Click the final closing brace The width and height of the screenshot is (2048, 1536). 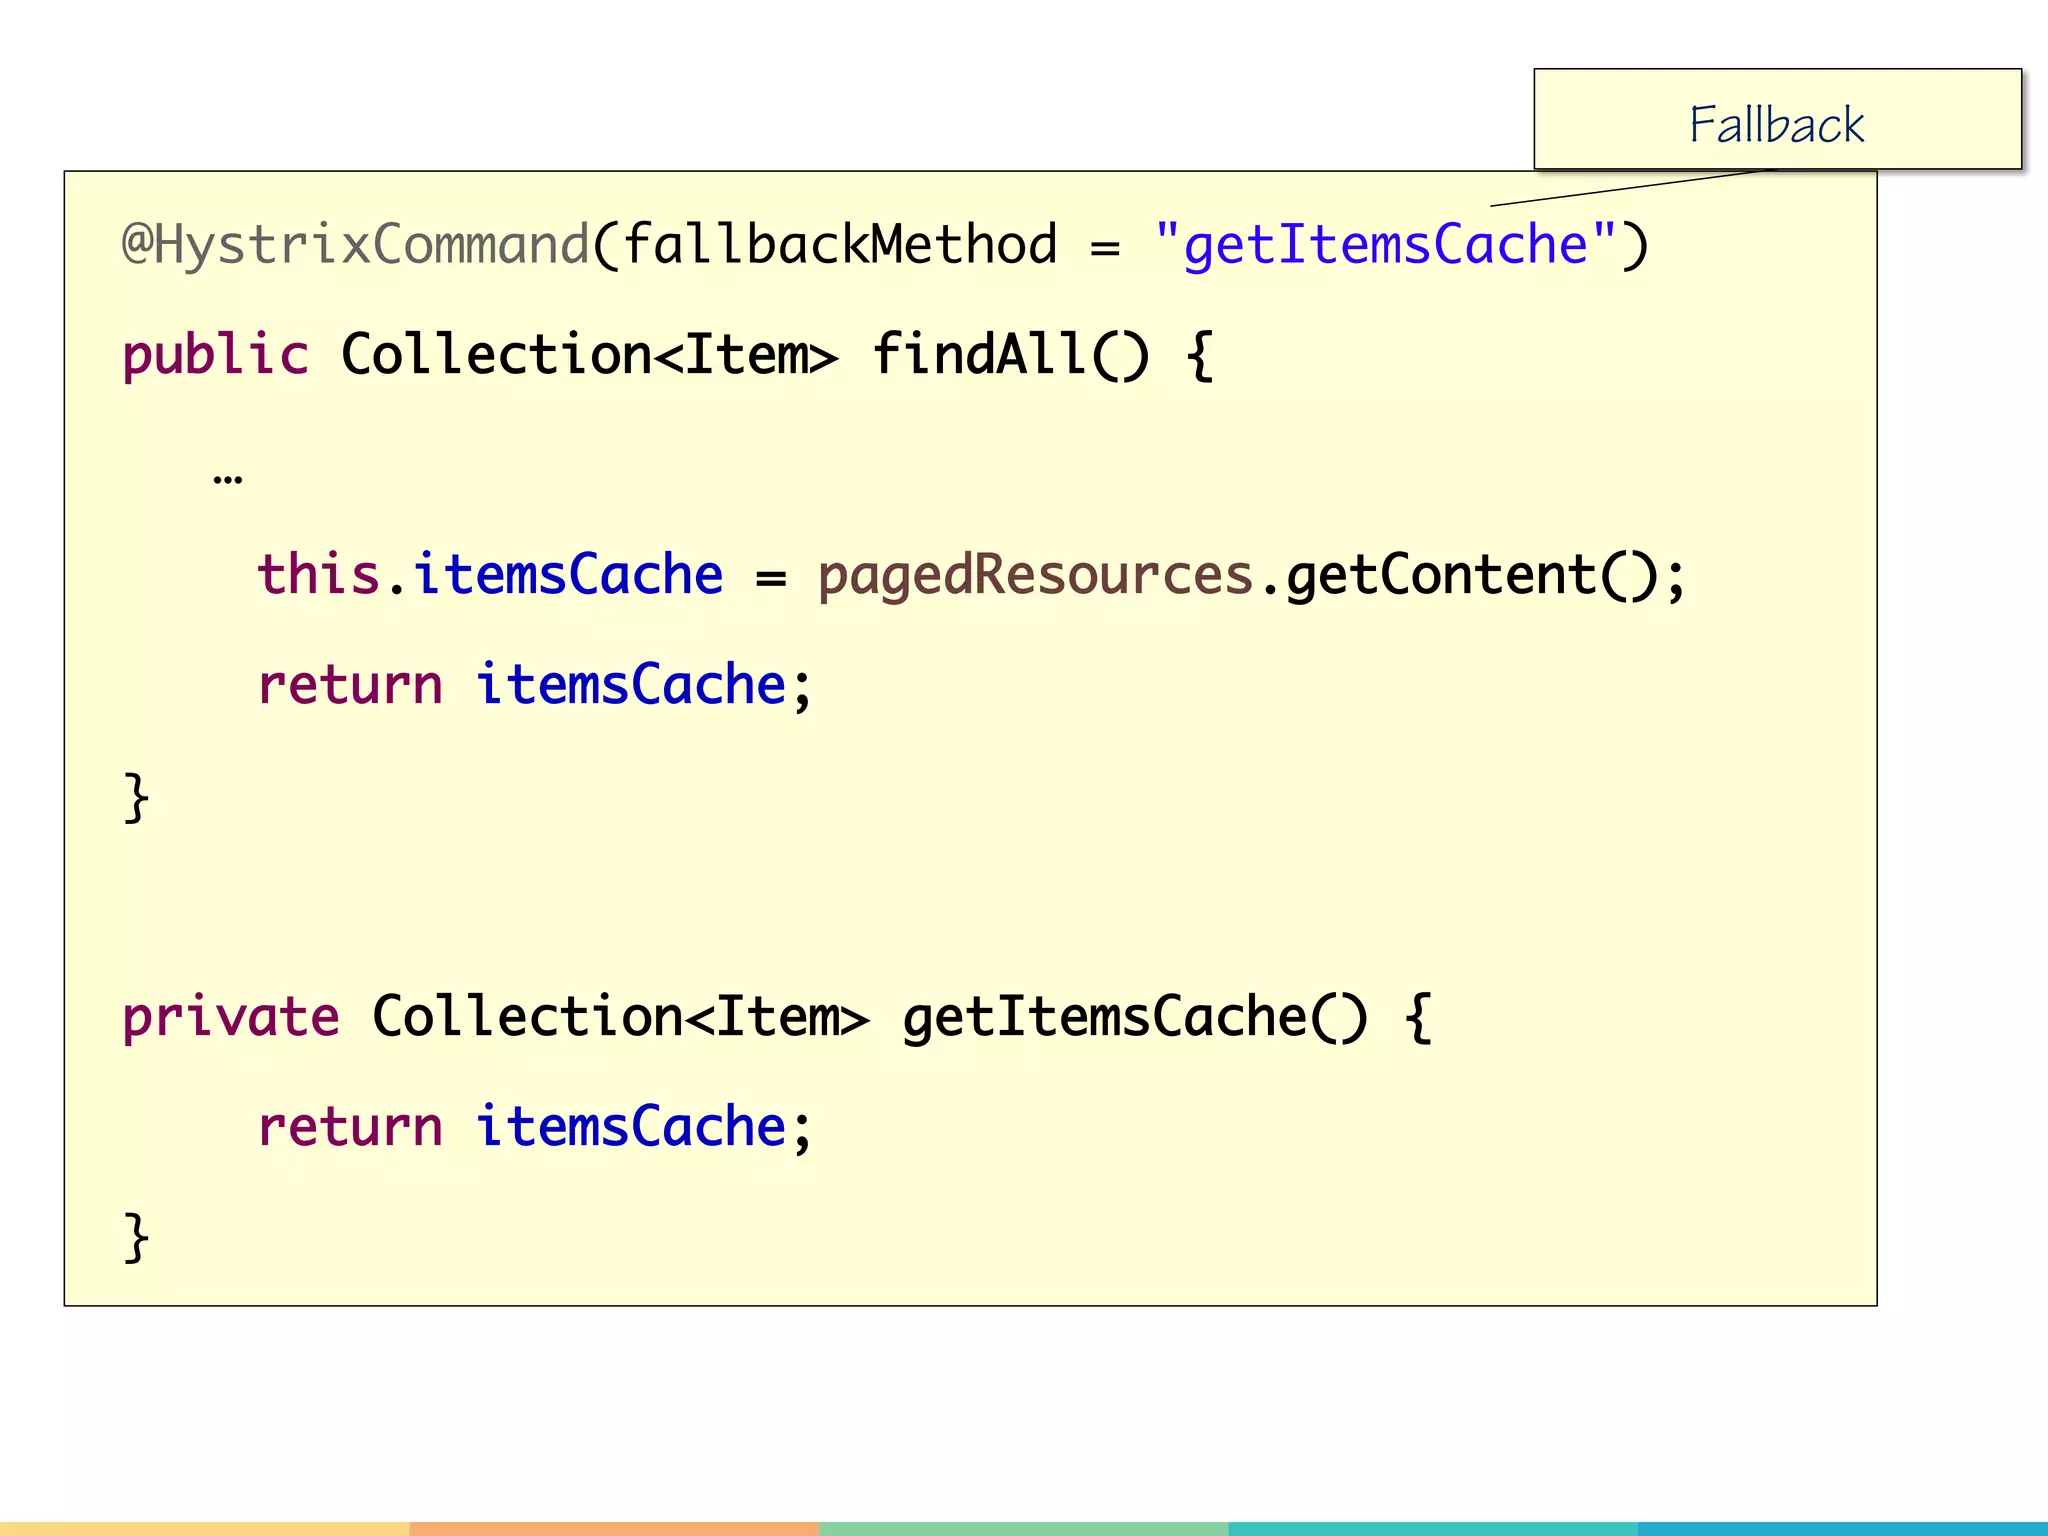click(x=136, y=1238)
